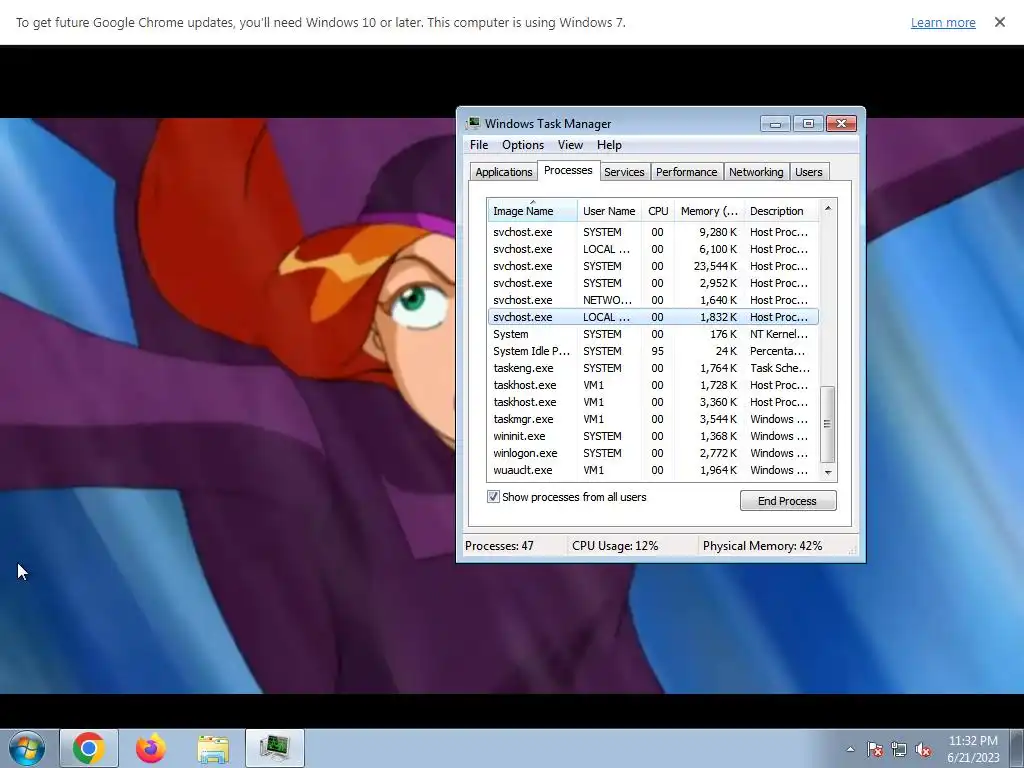This screenshot has height=768, width=1024.
Task: Open Windows Explorer folder icon on taskbar
Action: pos(213,748)
